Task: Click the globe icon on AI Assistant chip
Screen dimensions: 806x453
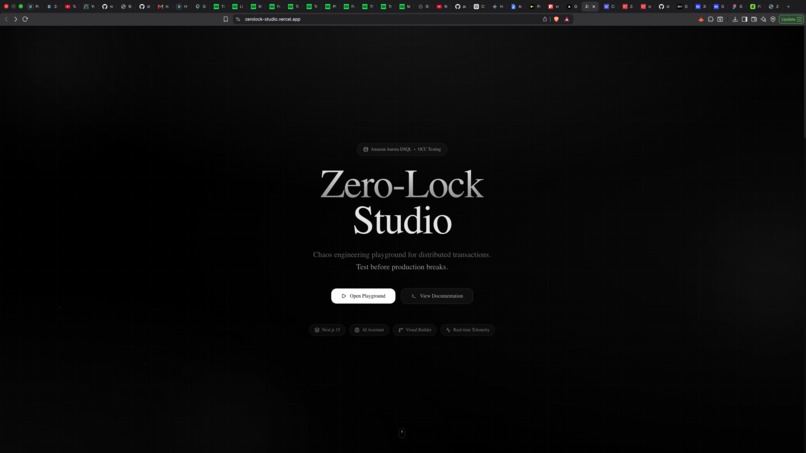Action: (357, 330)
